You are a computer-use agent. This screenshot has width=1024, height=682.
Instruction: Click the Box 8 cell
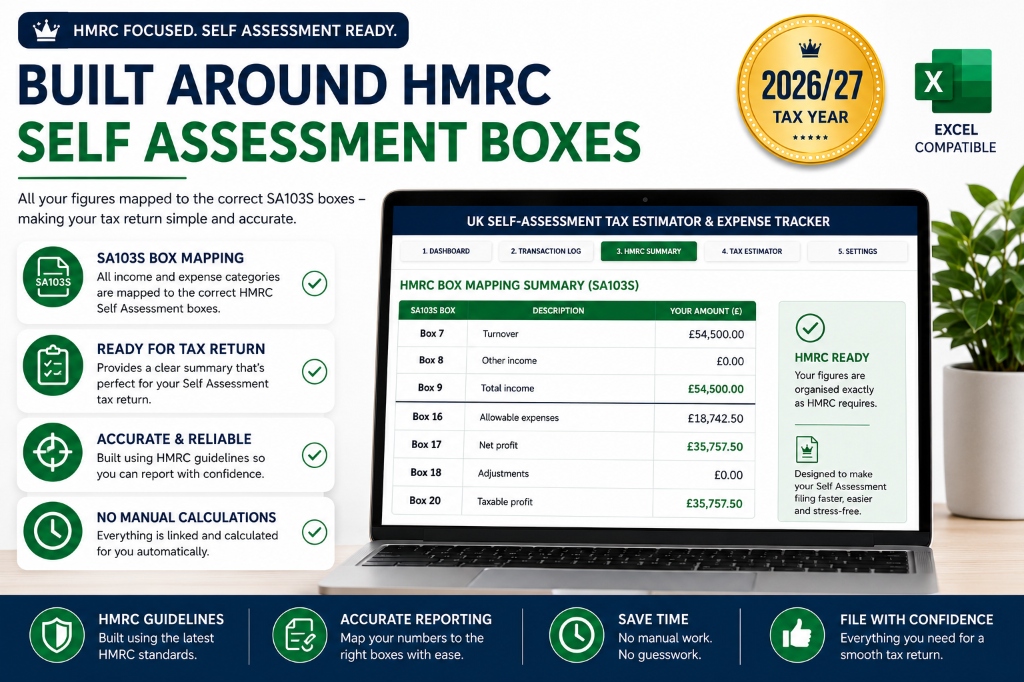(431, 361)
